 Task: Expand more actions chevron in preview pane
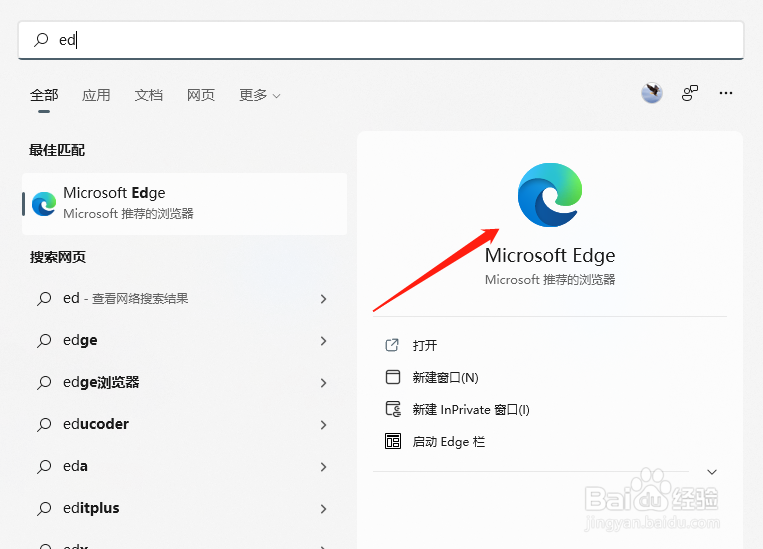click(x=712, y=472)
